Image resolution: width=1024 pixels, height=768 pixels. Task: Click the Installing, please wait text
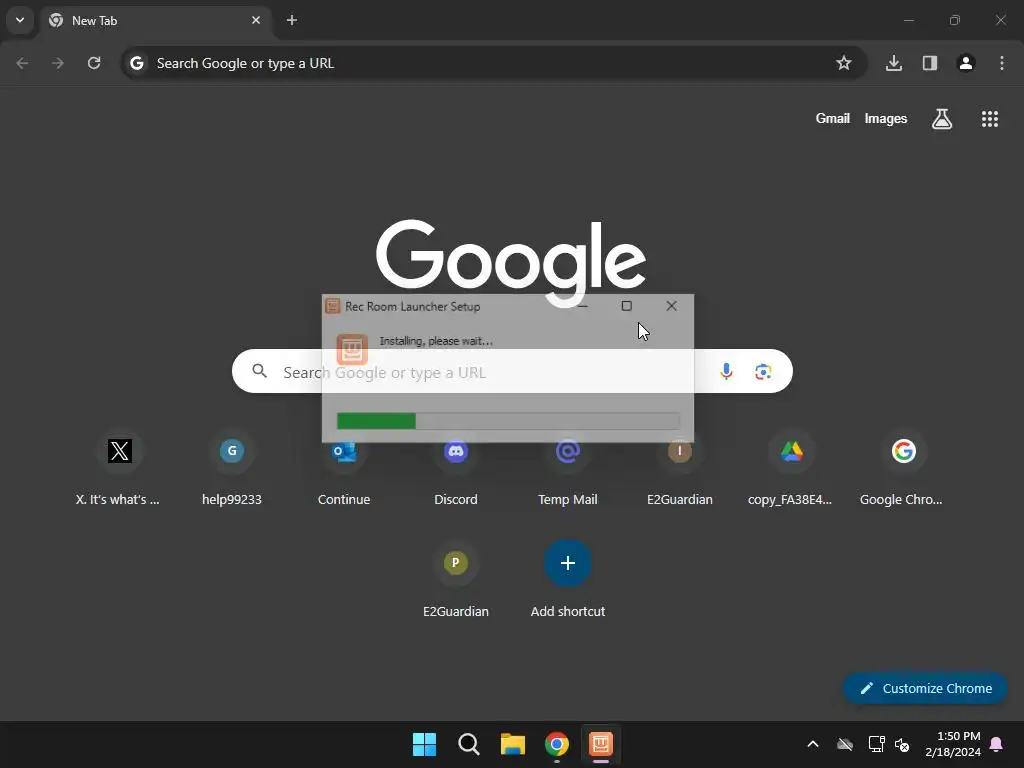tap(436, 341)
